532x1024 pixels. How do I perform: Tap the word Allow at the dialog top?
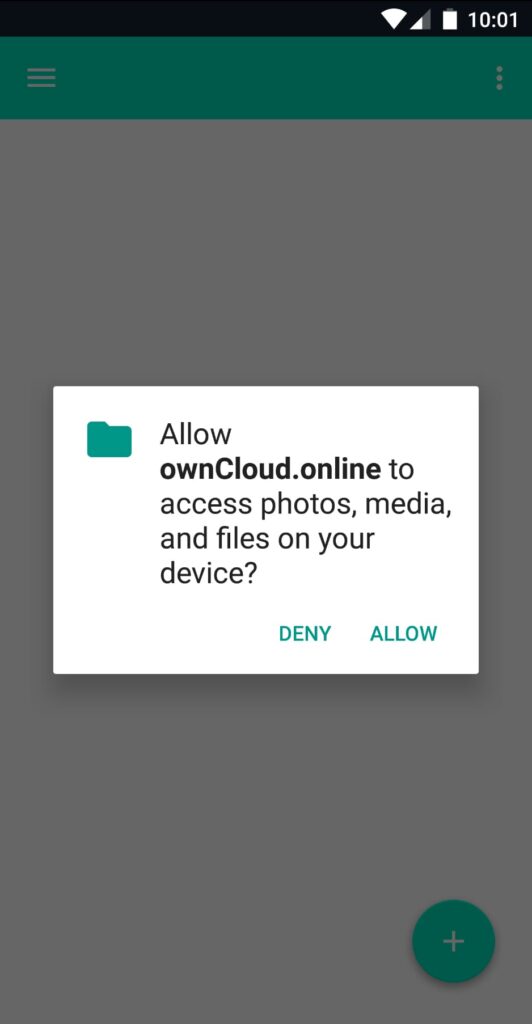pyautogui.click(x=196, y=434)
